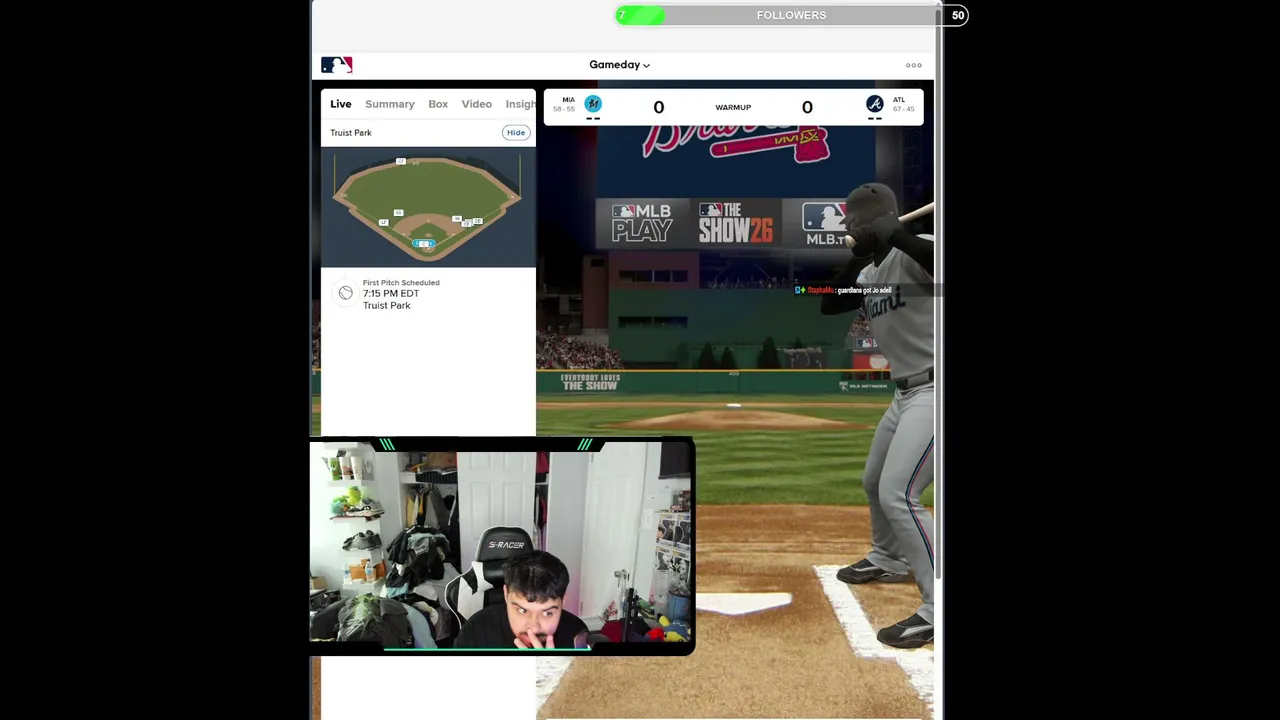Click the Truist Park venue heading

click(351, 133)
